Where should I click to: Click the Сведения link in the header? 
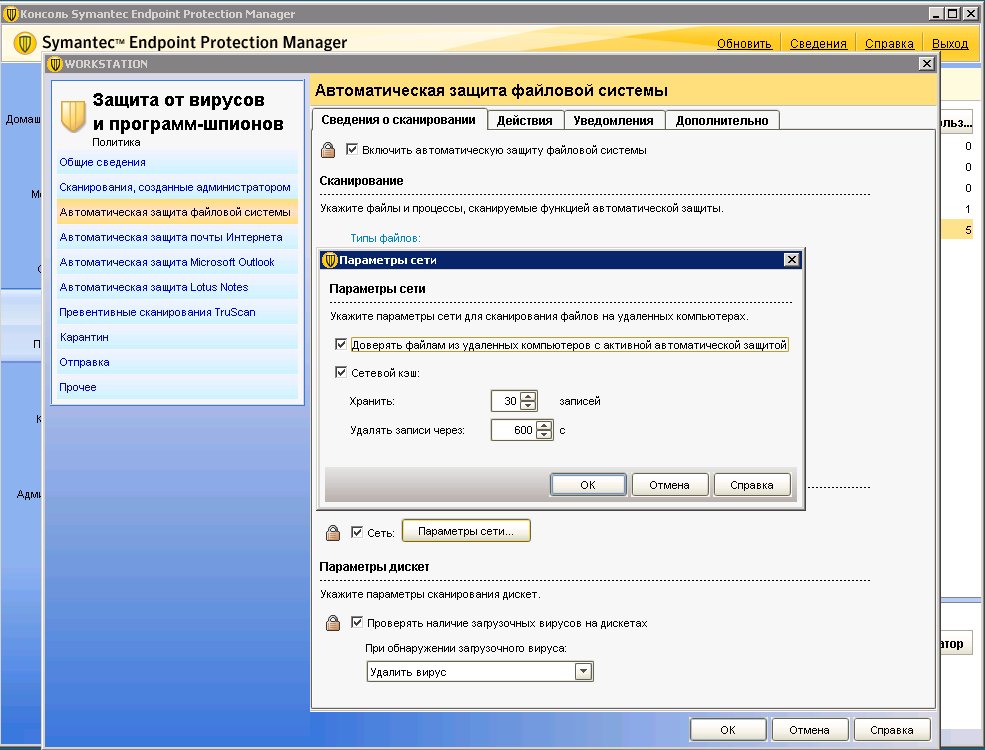819,43
